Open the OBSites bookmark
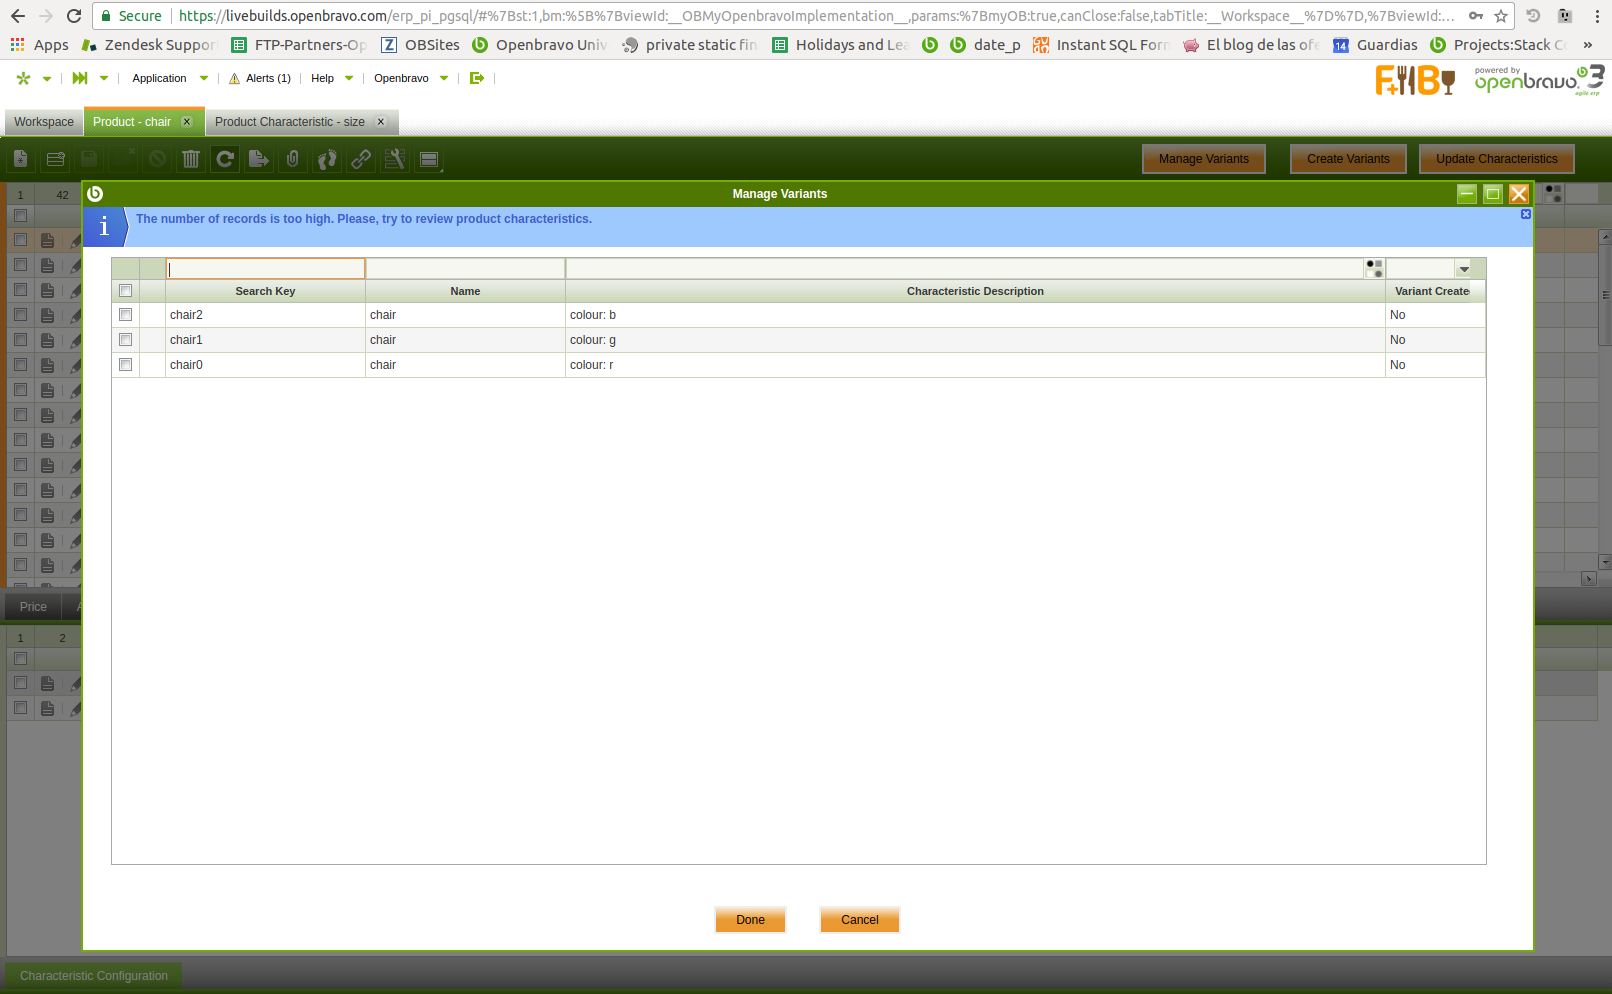Screen dimensions: 1612x994 coord(421,45)
